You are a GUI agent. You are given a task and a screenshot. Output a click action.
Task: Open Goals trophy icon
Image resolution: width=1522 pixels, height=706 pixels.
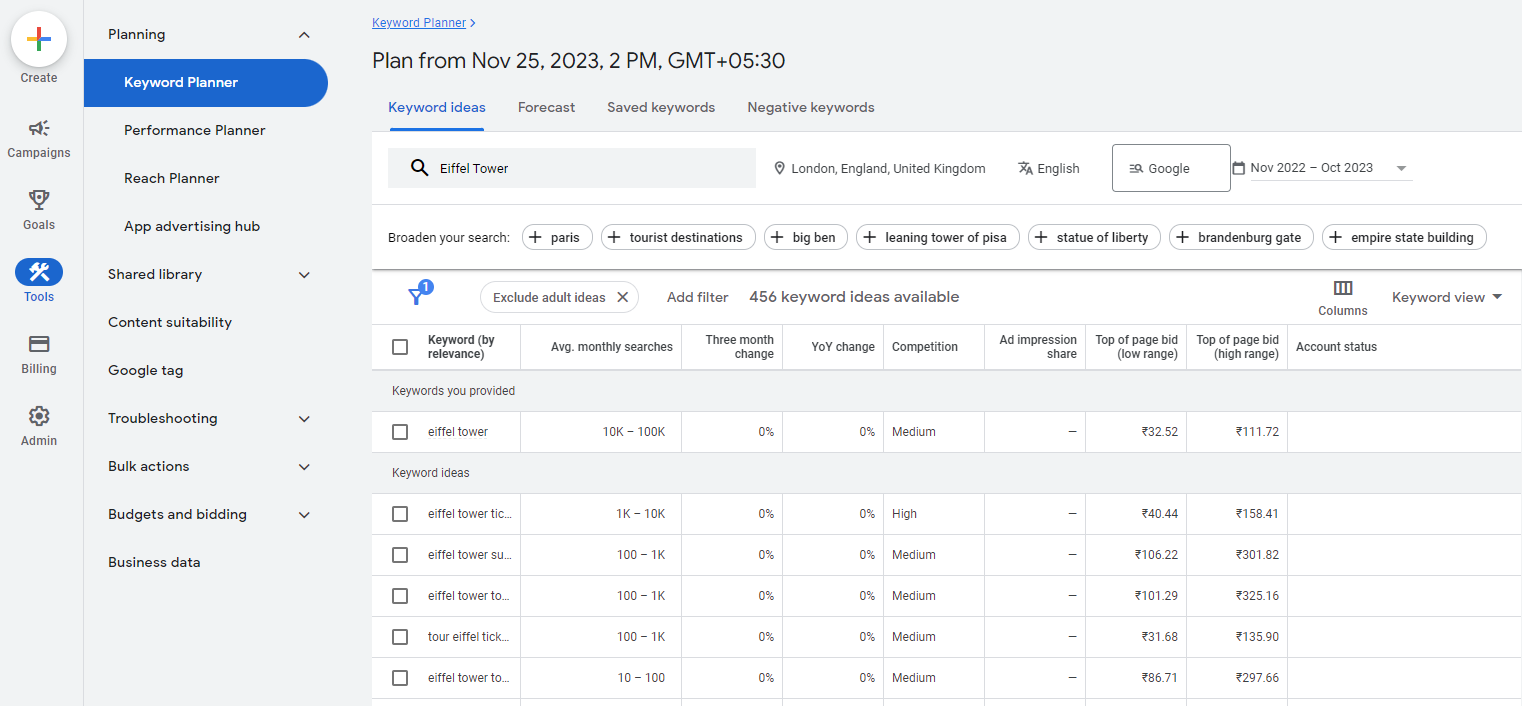click(39, 200)
